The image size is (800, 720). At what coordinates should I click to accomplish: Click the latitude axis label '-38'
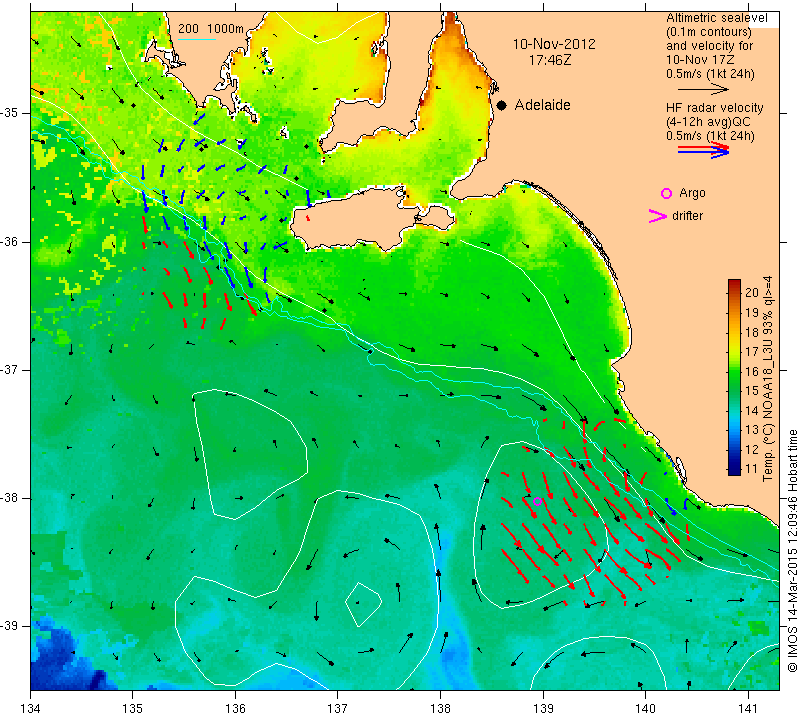[x=10, y=498]
